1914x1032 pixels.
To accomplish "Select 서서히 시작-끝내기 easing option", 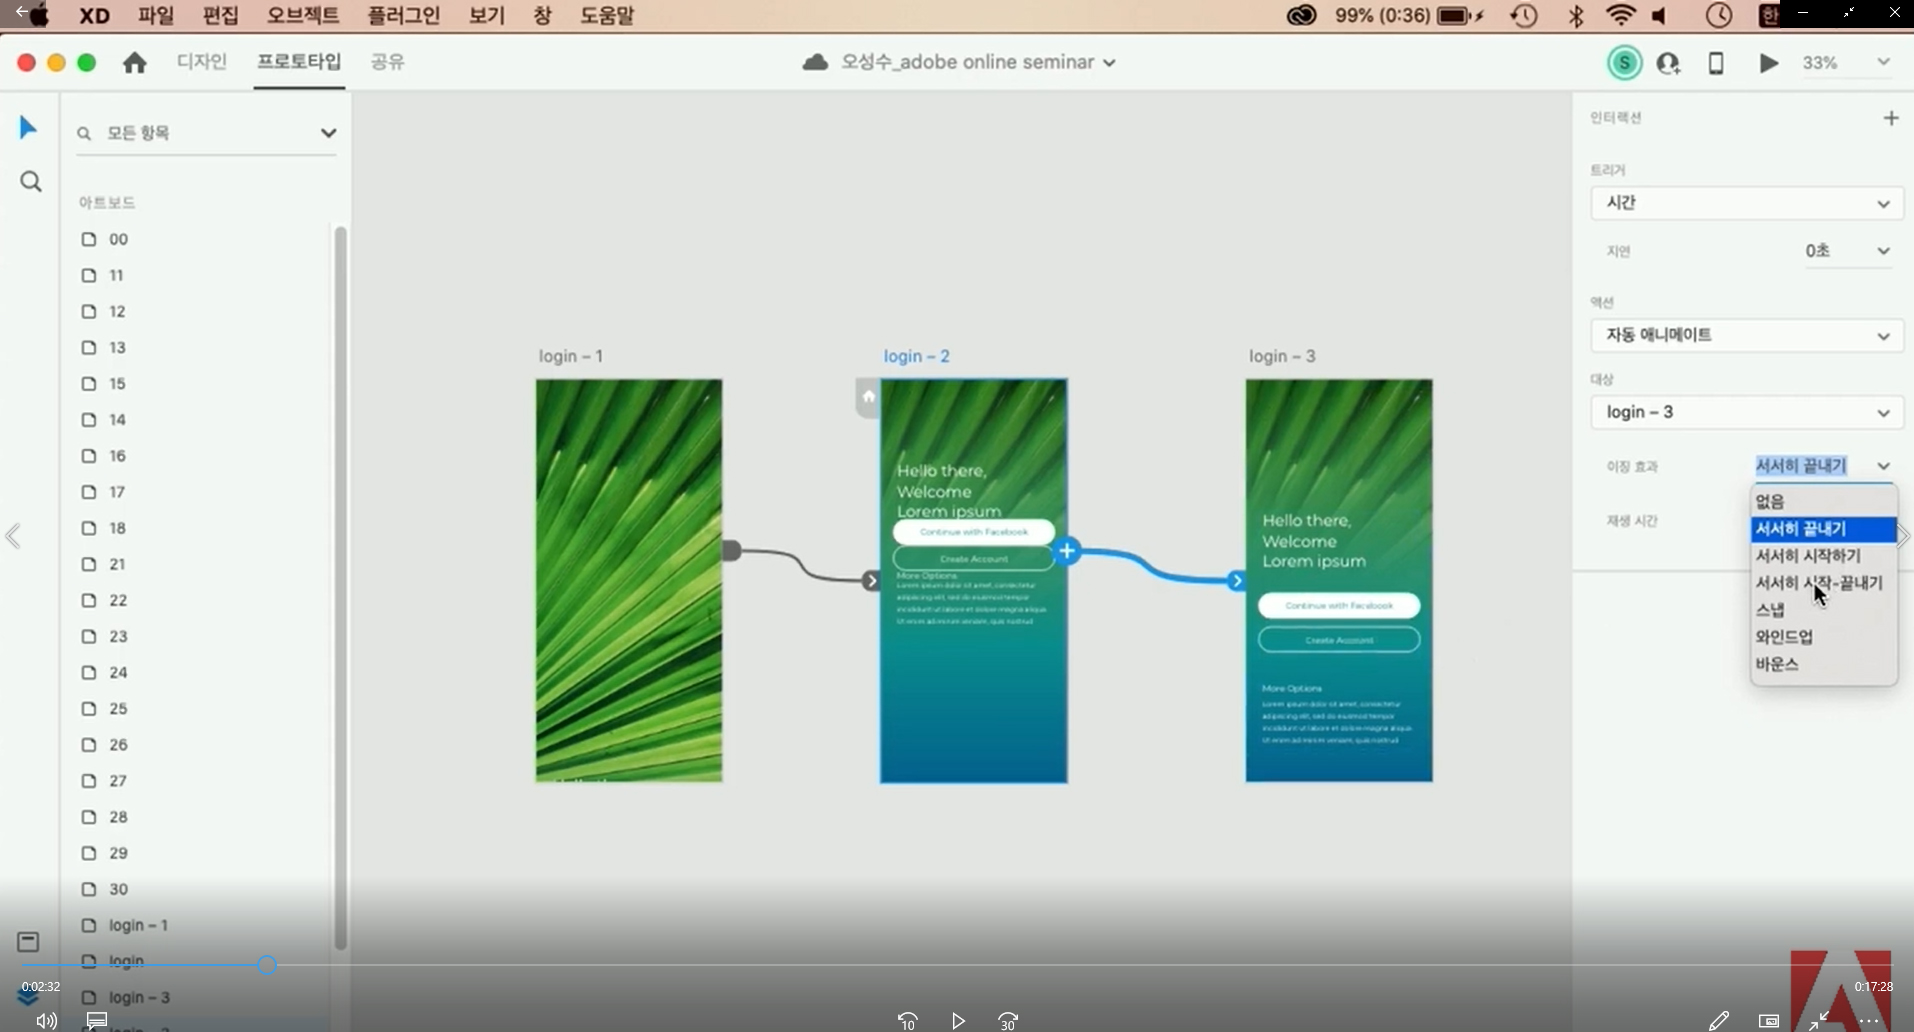I will coord(1824,583).
